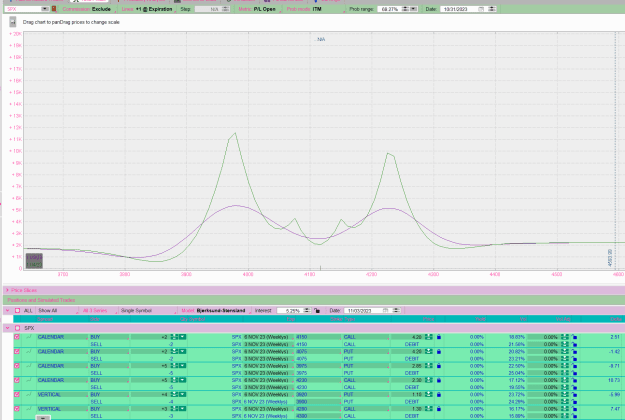Uncheck the 3975 PUT calendar row checkbox
The height and width of the screenshot is (420, 625).
coord(17,365)
